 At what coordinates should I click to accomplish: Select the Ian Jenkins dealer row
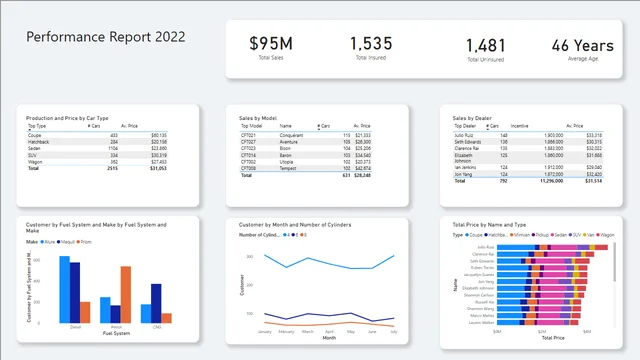(528, 167)
